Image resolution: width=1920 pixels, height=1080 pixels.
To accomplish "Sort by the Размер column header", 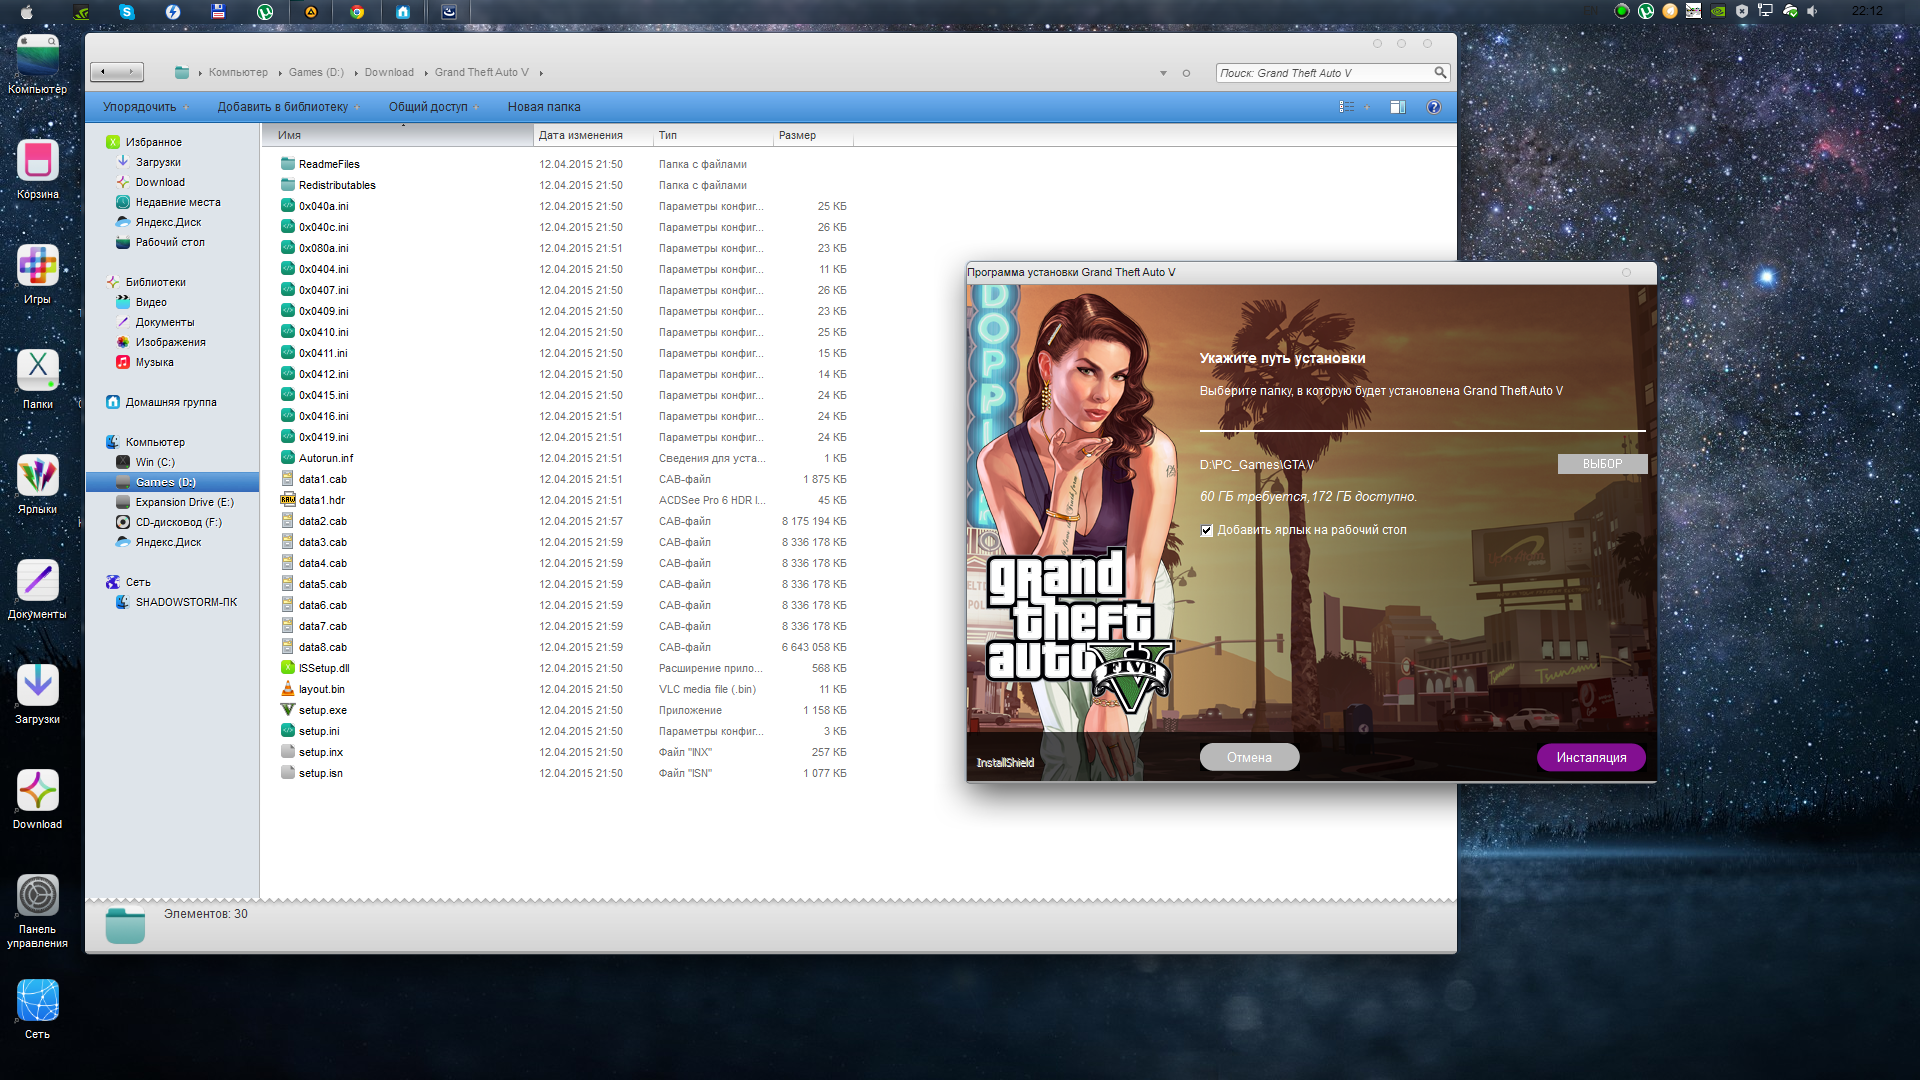I will [814, 135].
